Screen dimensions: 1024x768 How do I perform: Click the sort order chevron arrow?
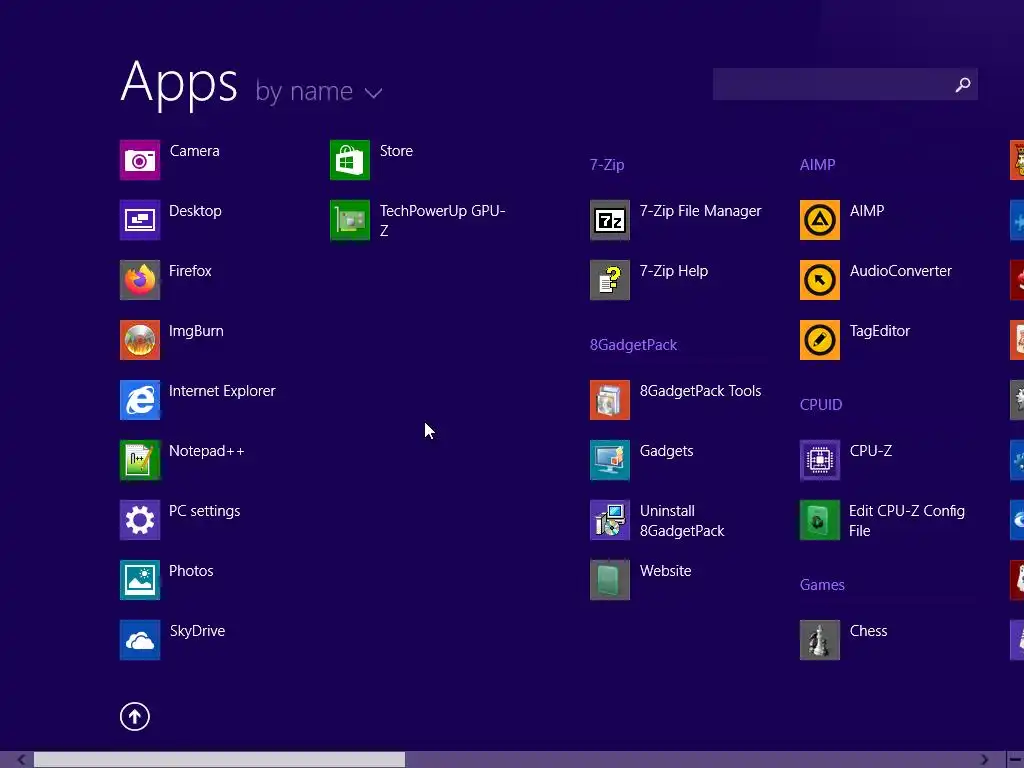(374, 93)
